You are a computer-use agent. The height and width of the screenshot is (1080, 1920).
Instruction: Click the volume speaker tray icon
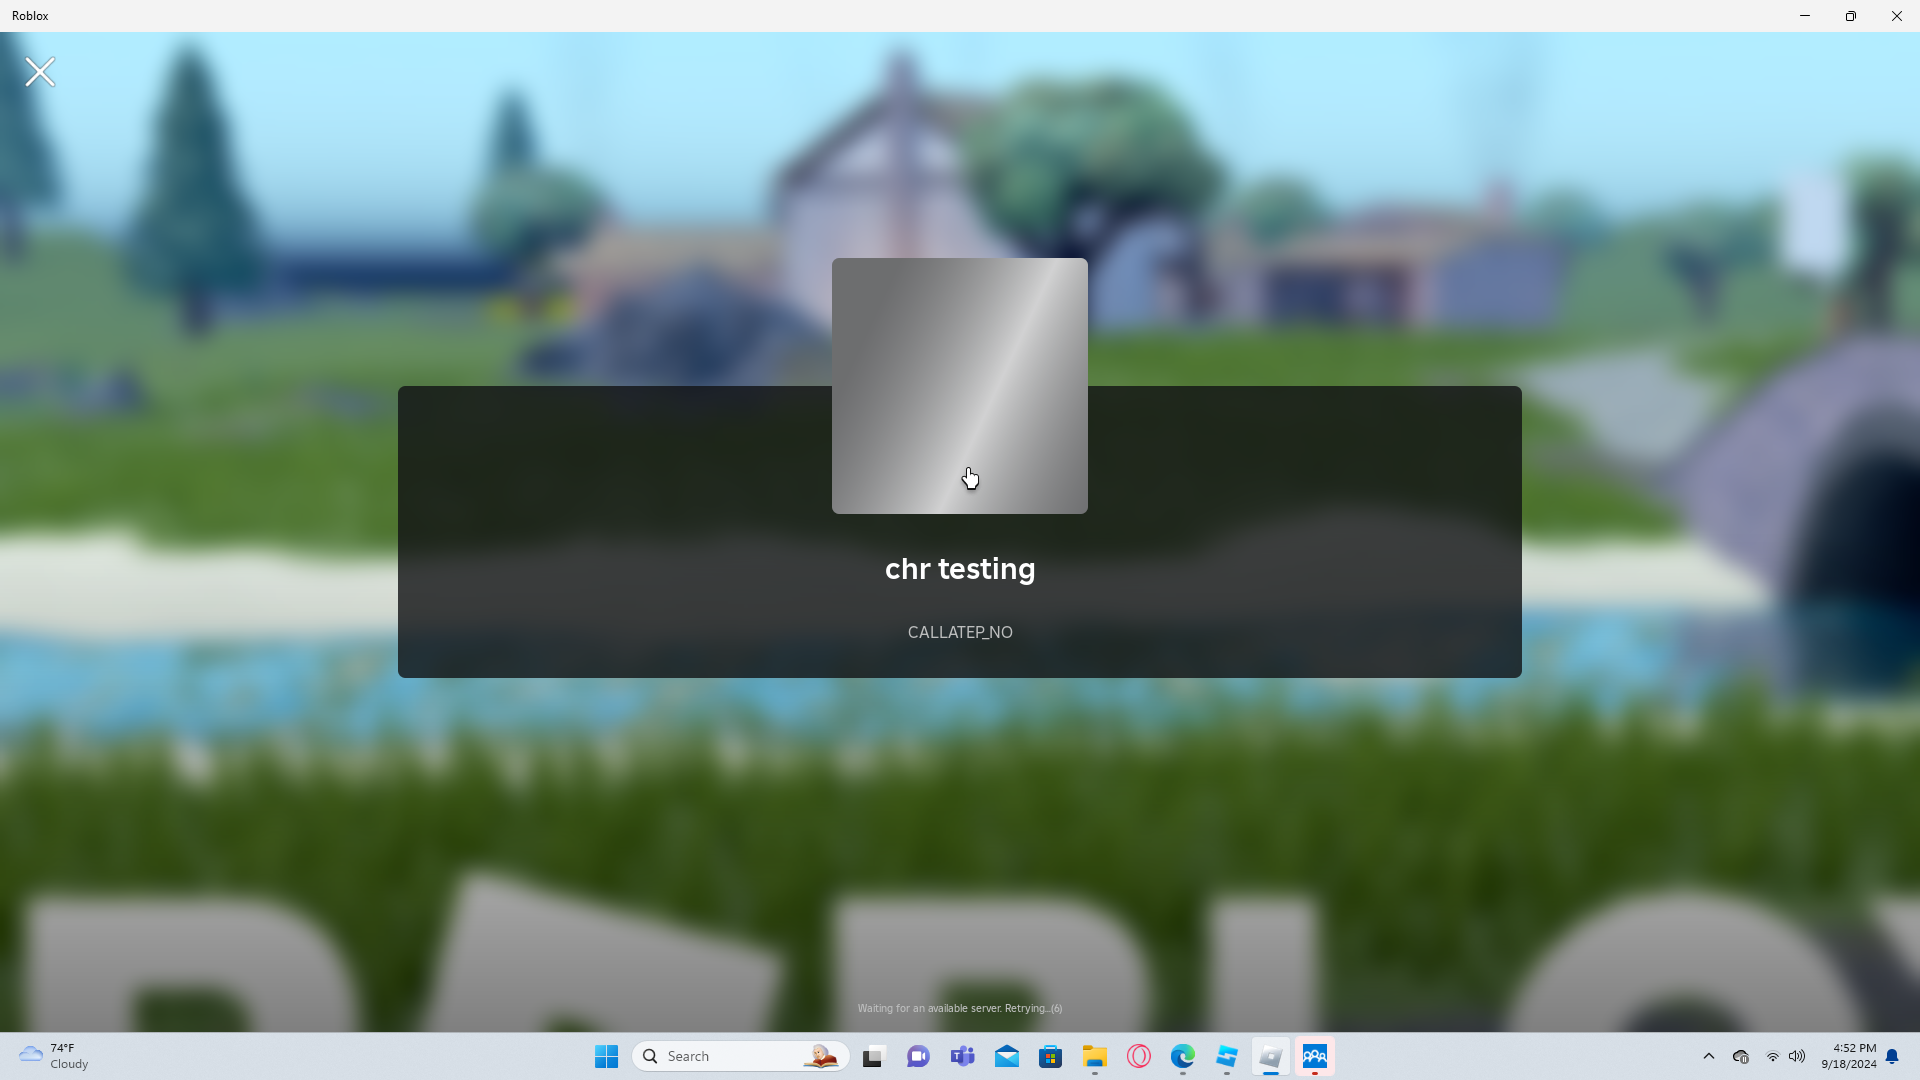coord(1797,1056)
